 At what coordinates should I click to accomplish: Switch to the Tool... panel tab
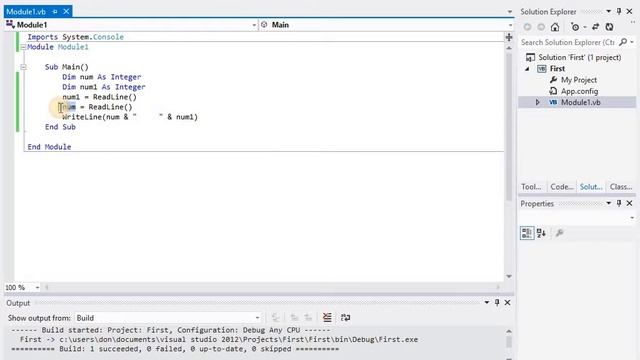(x=531, y=187)
